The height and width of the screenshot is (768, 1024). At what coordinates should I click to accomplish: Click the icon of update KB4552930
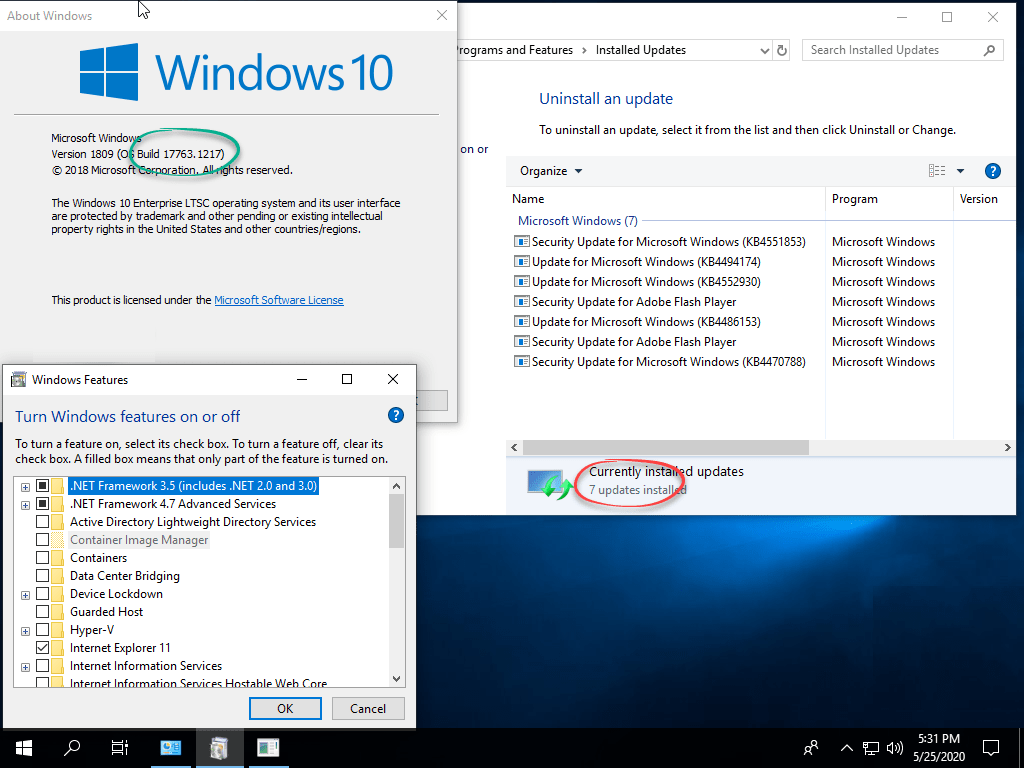coord(521,282)
